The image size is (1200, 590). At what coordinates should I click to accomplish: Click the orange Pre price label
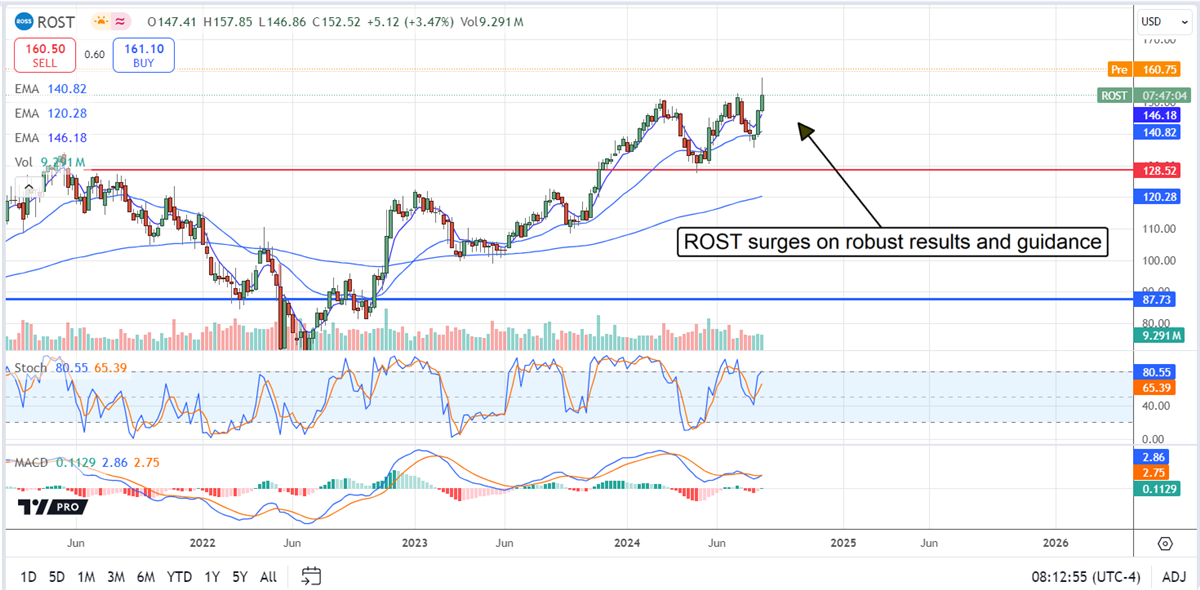point(1119,70)
